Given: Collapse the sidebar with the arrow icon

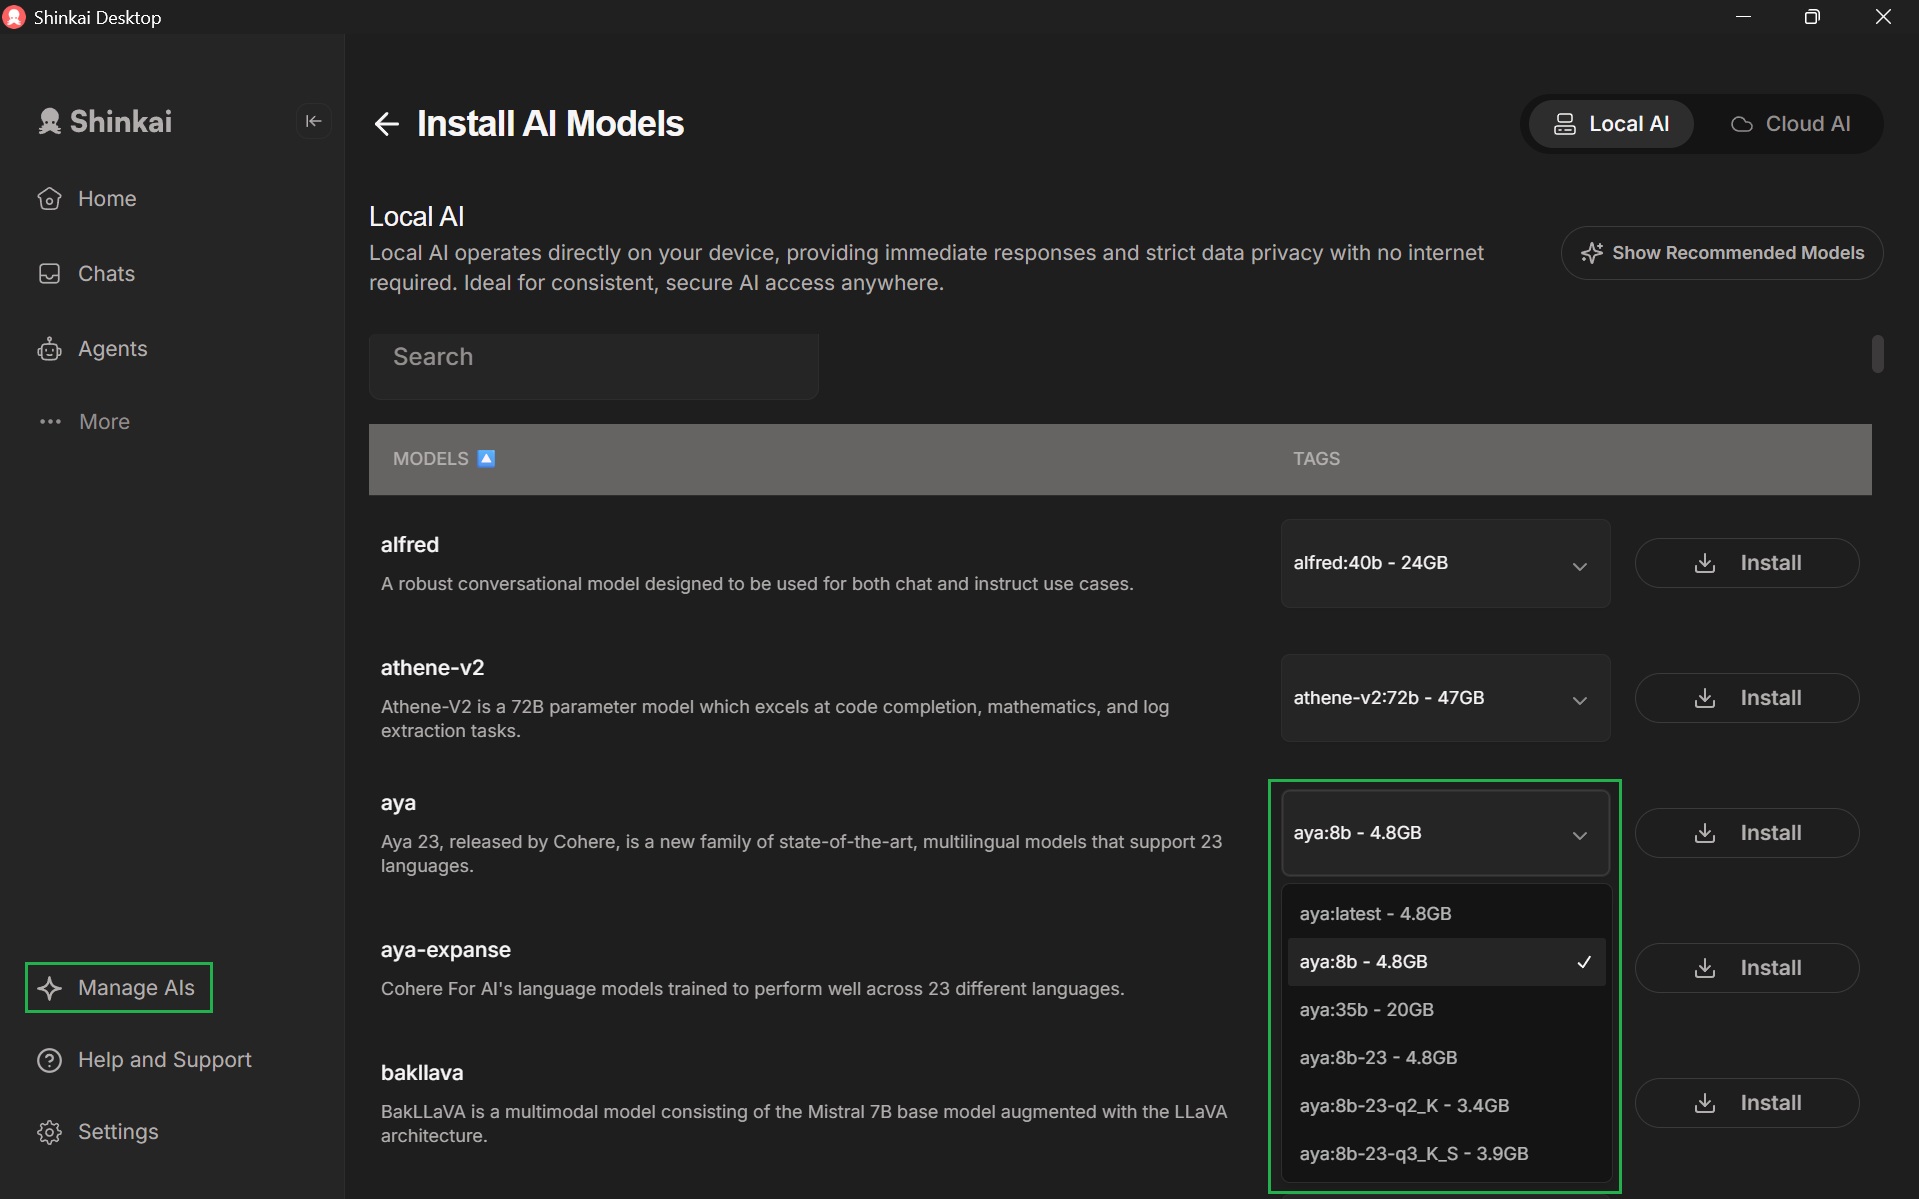Looking at the screenshot, I should tap(313, 121).
